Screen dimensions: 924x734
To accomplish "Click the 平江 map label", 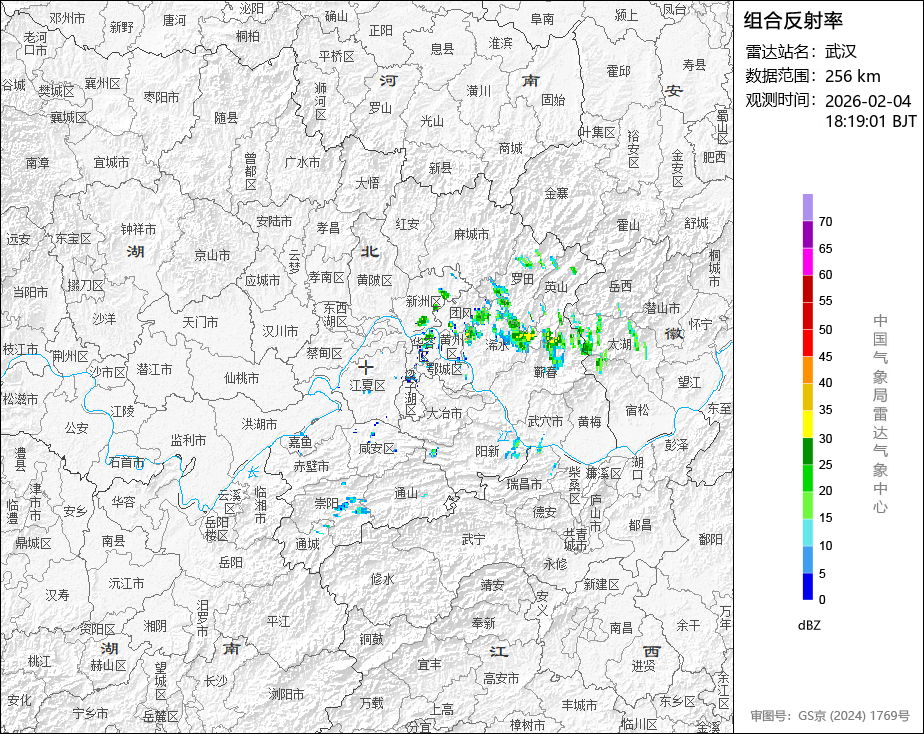I will pyautogui.click(x=279, y=621).
